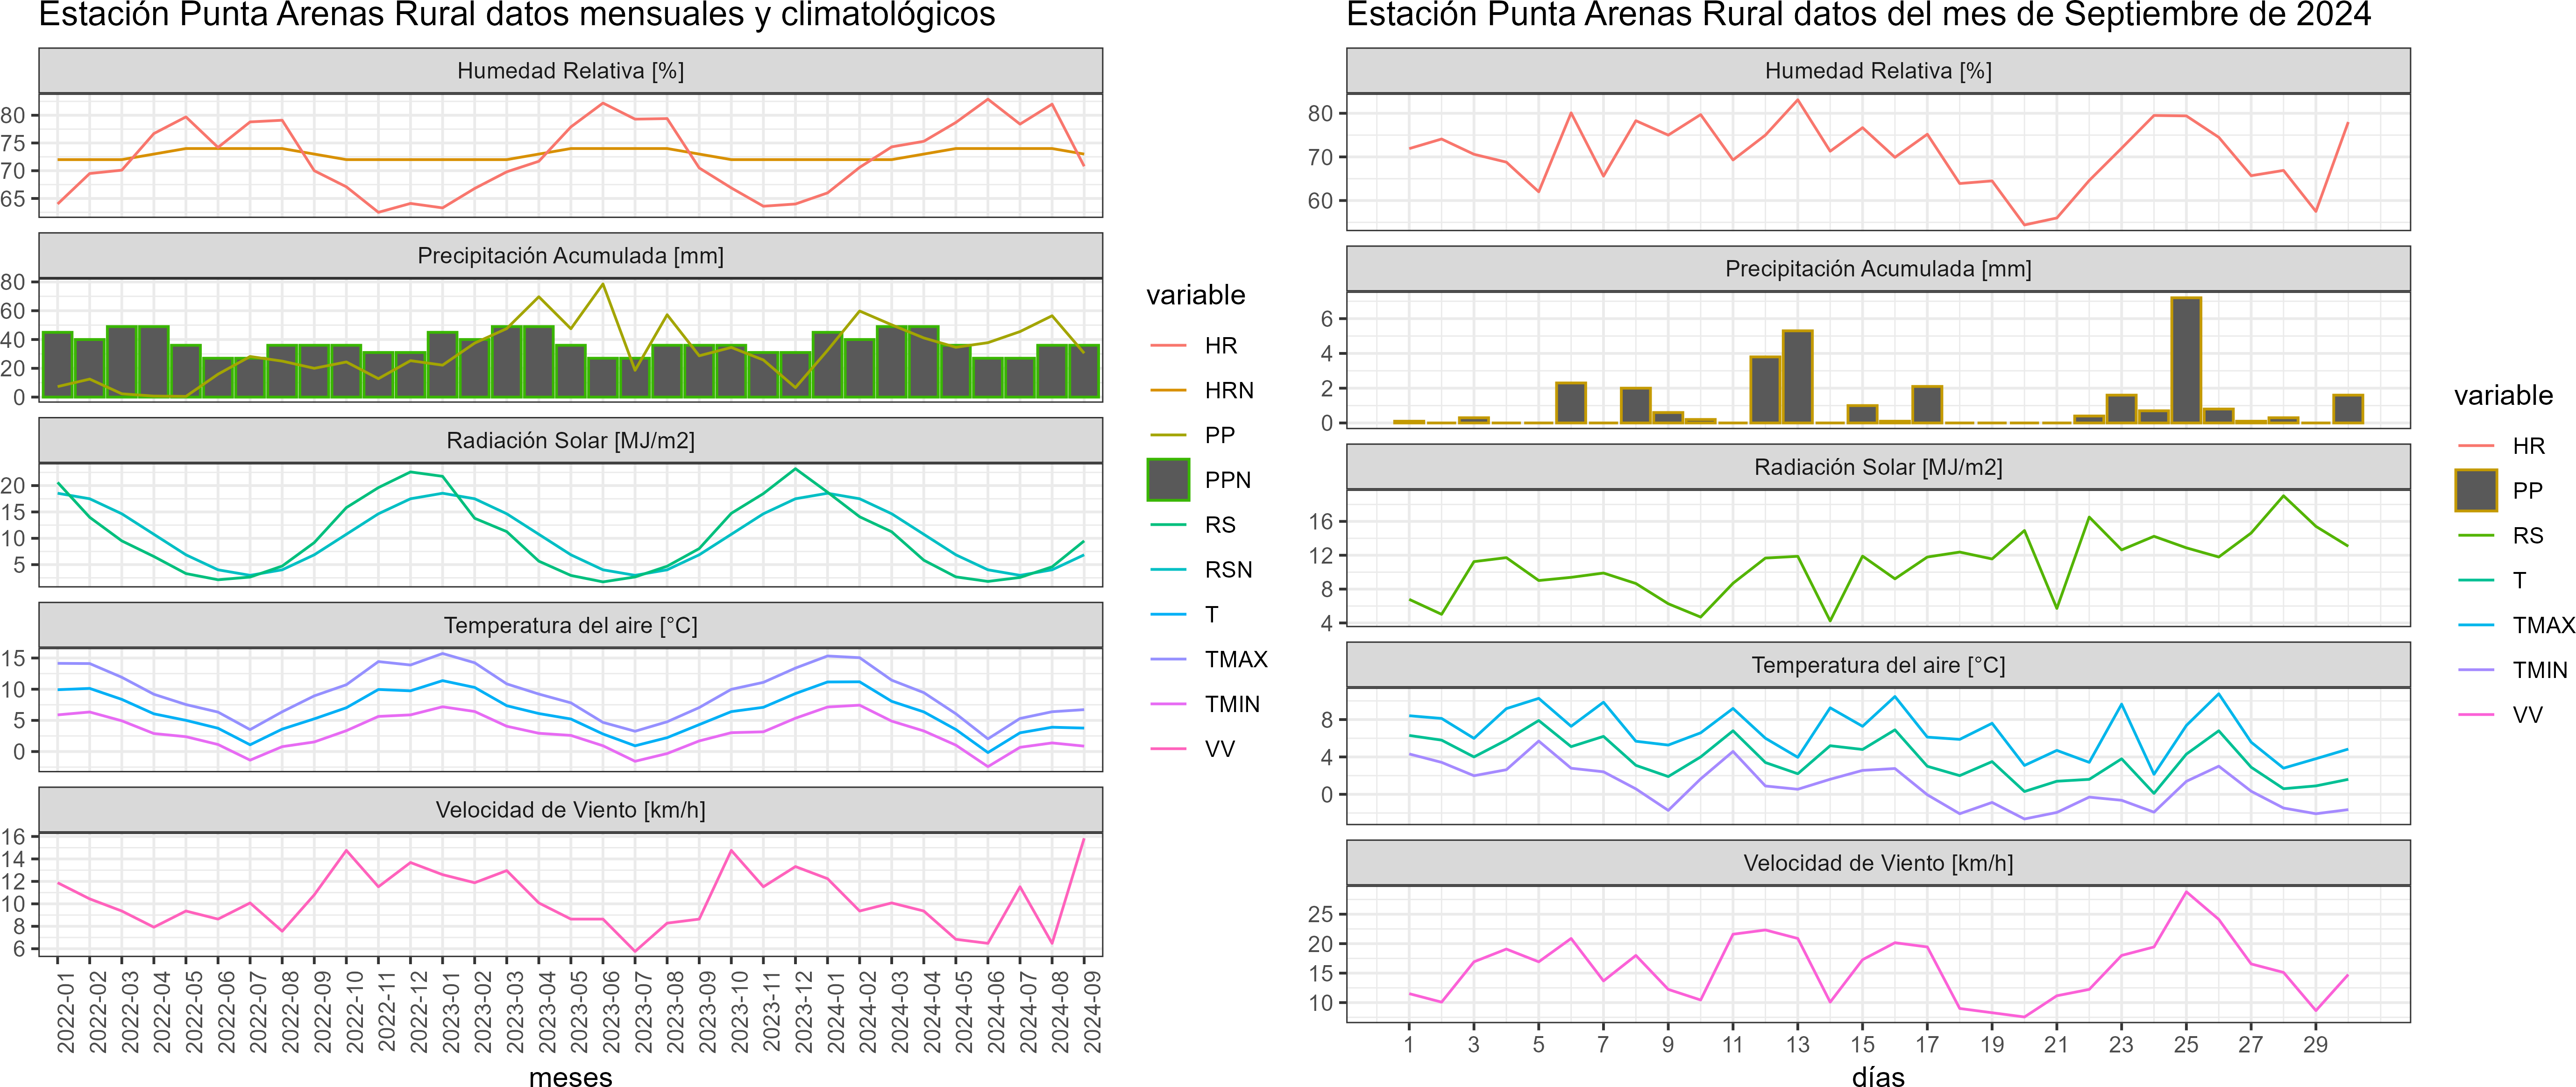Click the right title about Septiembre de 2024
This screenshot has height=1087, width=2576.
(x=1859, y=15)
